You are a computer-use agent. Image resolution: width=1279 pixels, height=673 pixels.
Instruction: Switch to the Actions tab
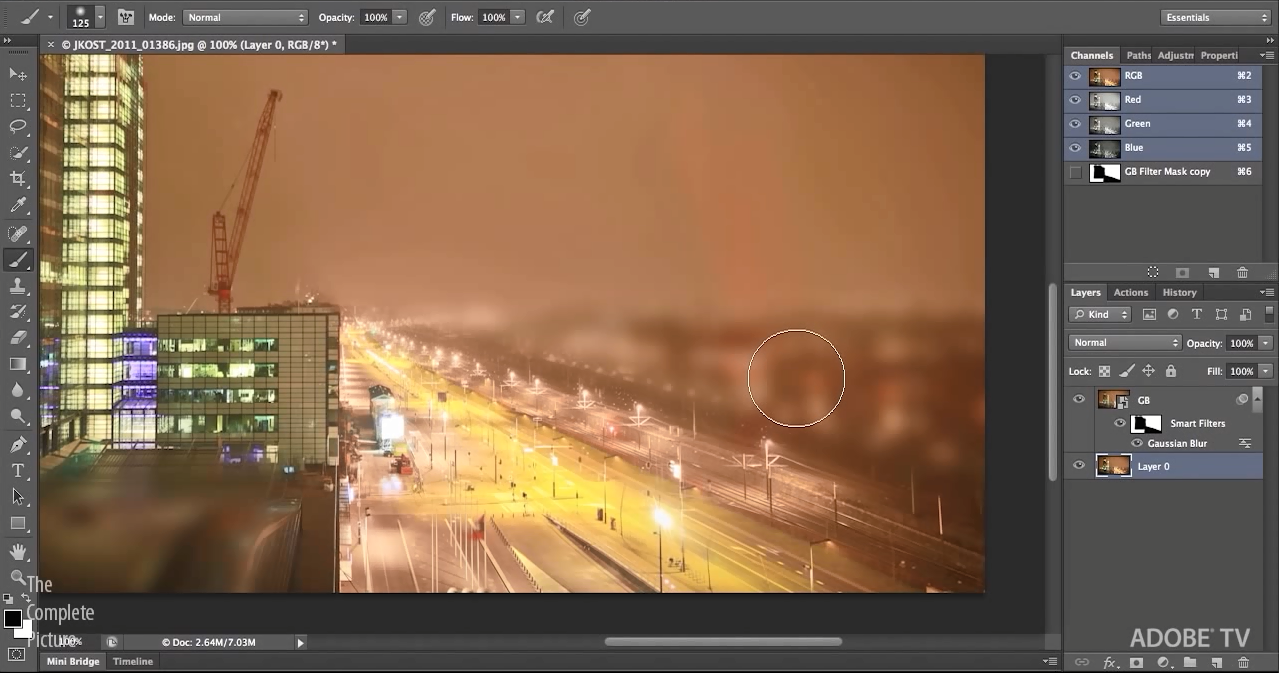coord(1131,292)
